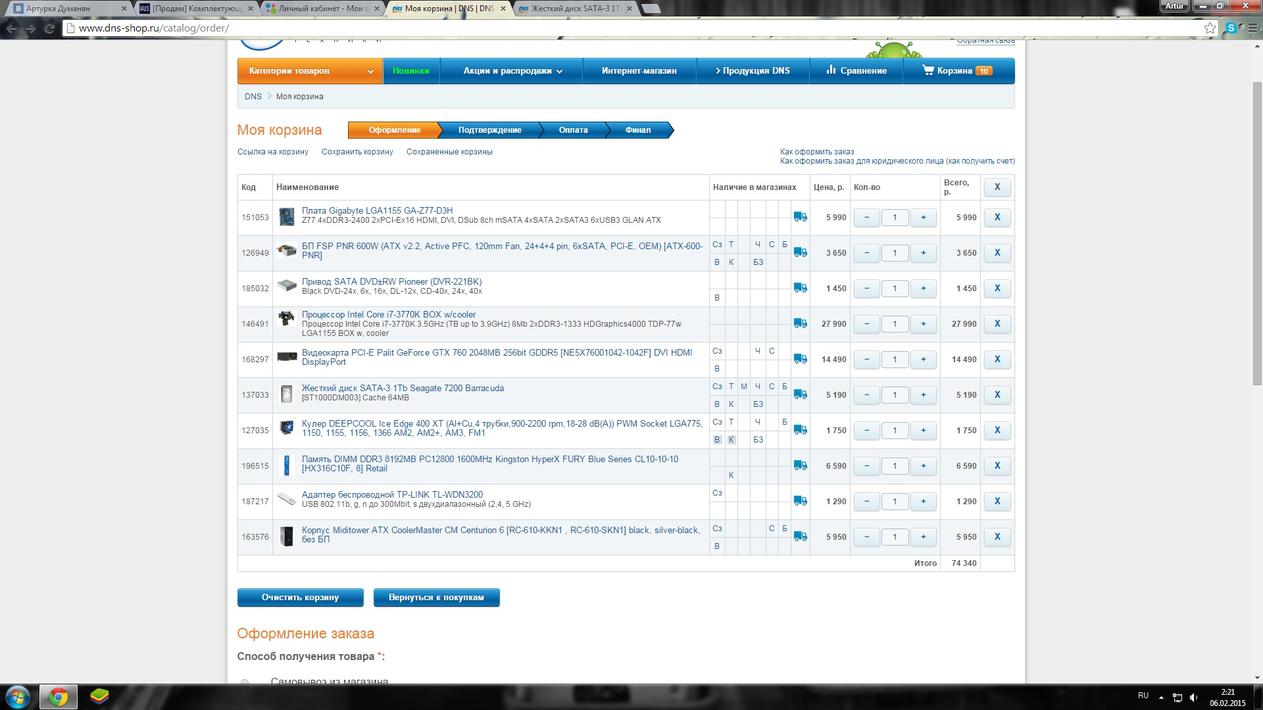Open the Seagate Barracuda hard drive thumbnail
Image resolution: width=1263 pixels, height=710 pixels.
click(x=287, y=394)
